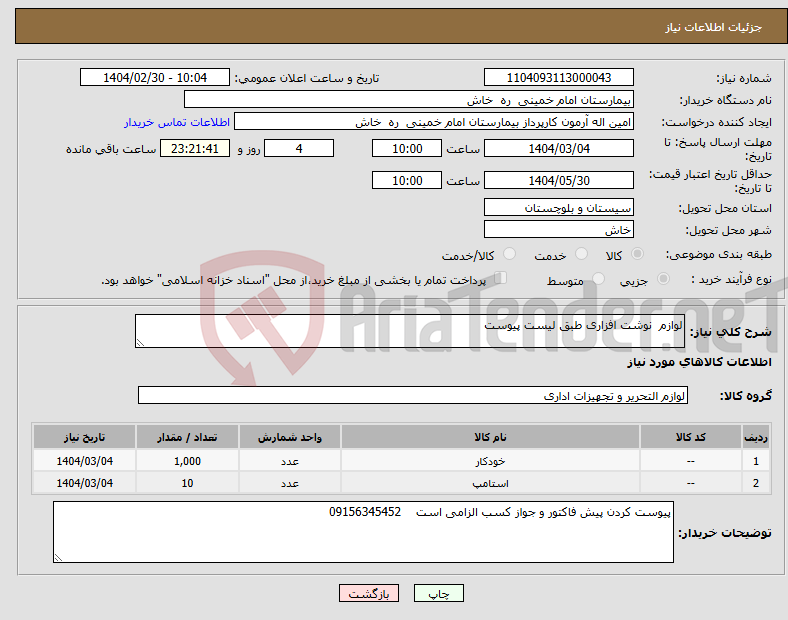The width and height of the screenshot is (788, 620).
Task: Select the جزیی purchase type radio
Action: click(x=663, y=278)
